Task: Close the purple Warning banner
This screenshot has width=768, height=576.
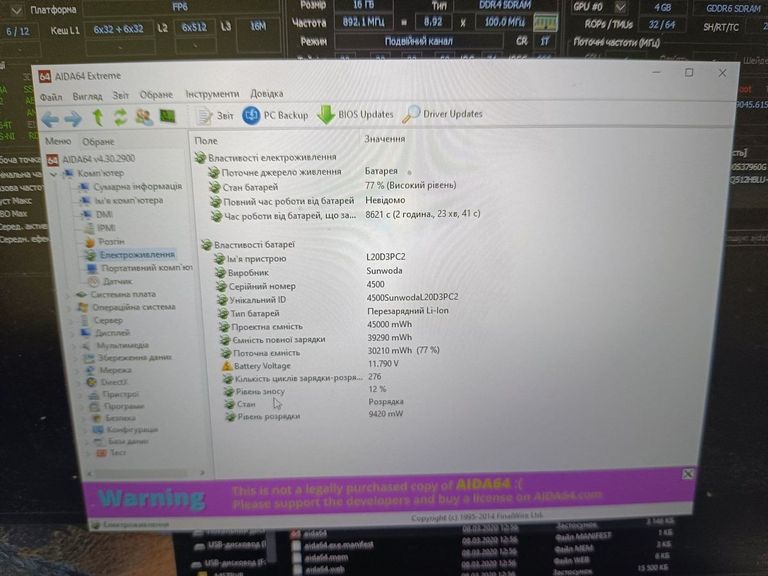Action: [x=688, y=474]
